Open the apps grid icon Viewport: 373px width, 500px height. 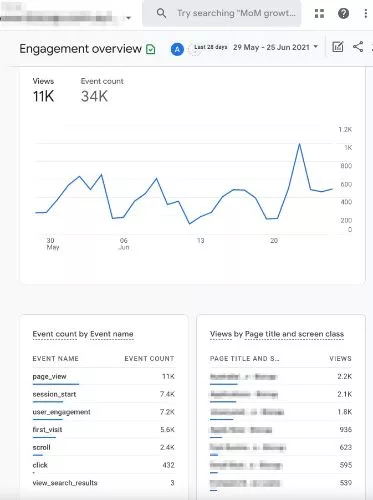[319, 13]
